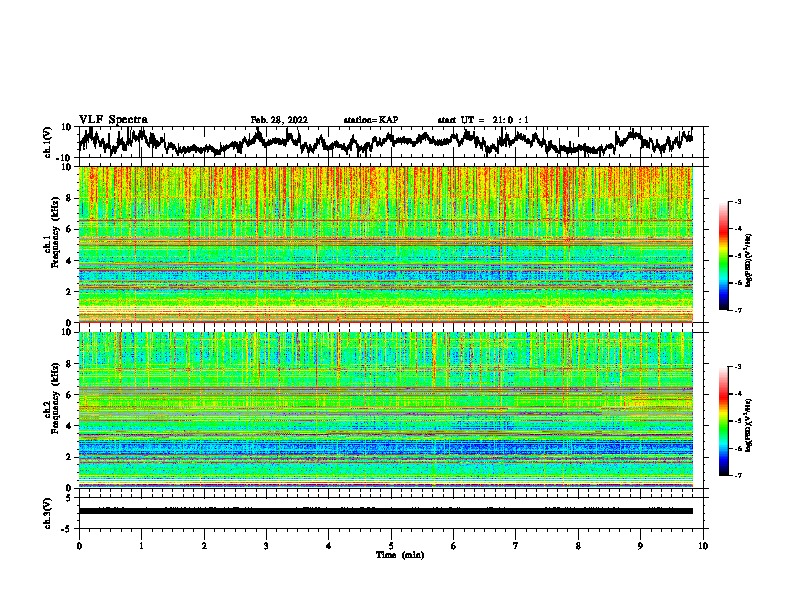Click the ch.1 spectrogram color scale bar
The width and height of the screenshot is (792, 612).
pyautogui.click(x=723, y=256)
